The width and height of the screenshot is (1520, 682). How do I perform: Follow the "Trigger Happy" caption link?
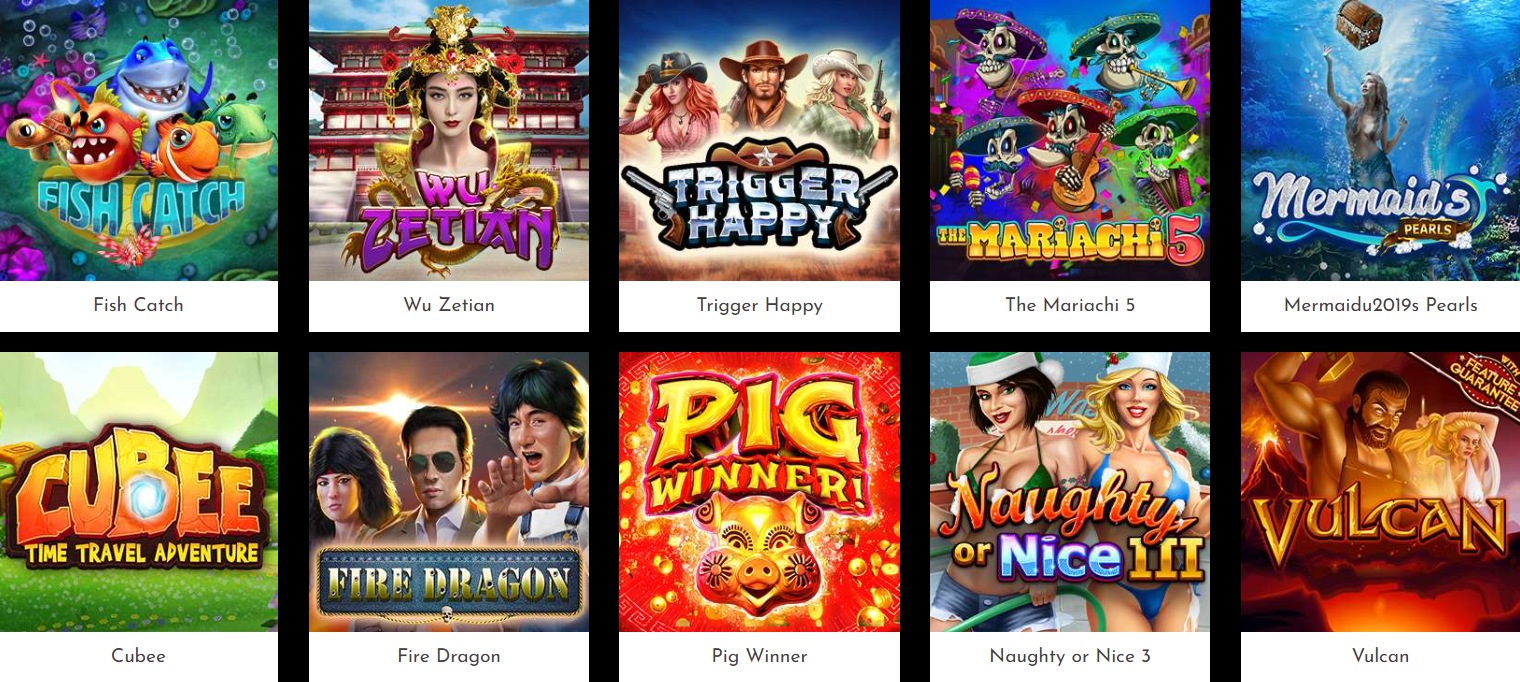click(x=759, y=305)
